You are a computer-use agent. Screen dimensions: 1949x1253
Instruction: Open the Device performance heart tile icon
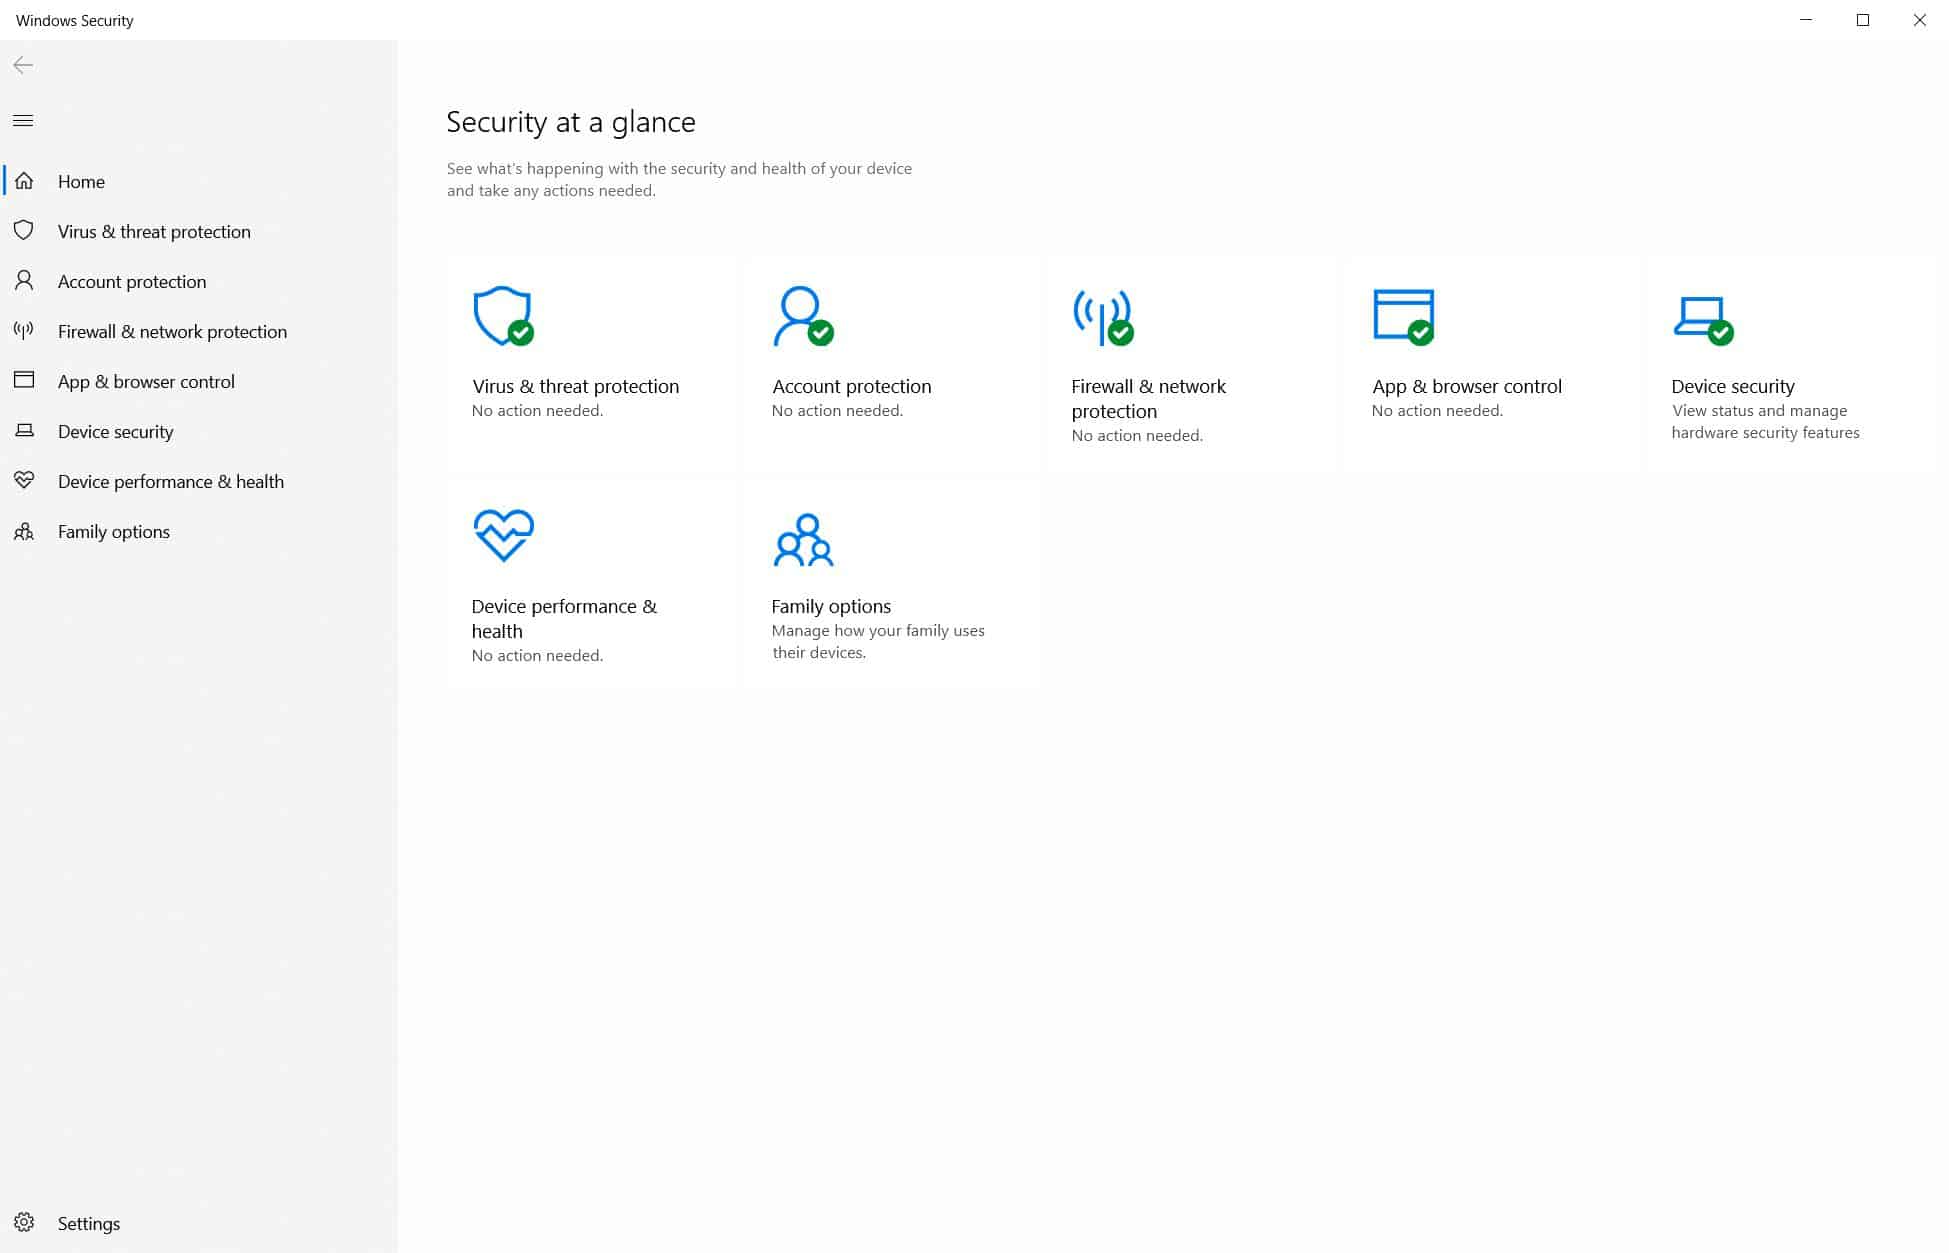(503, 535)
